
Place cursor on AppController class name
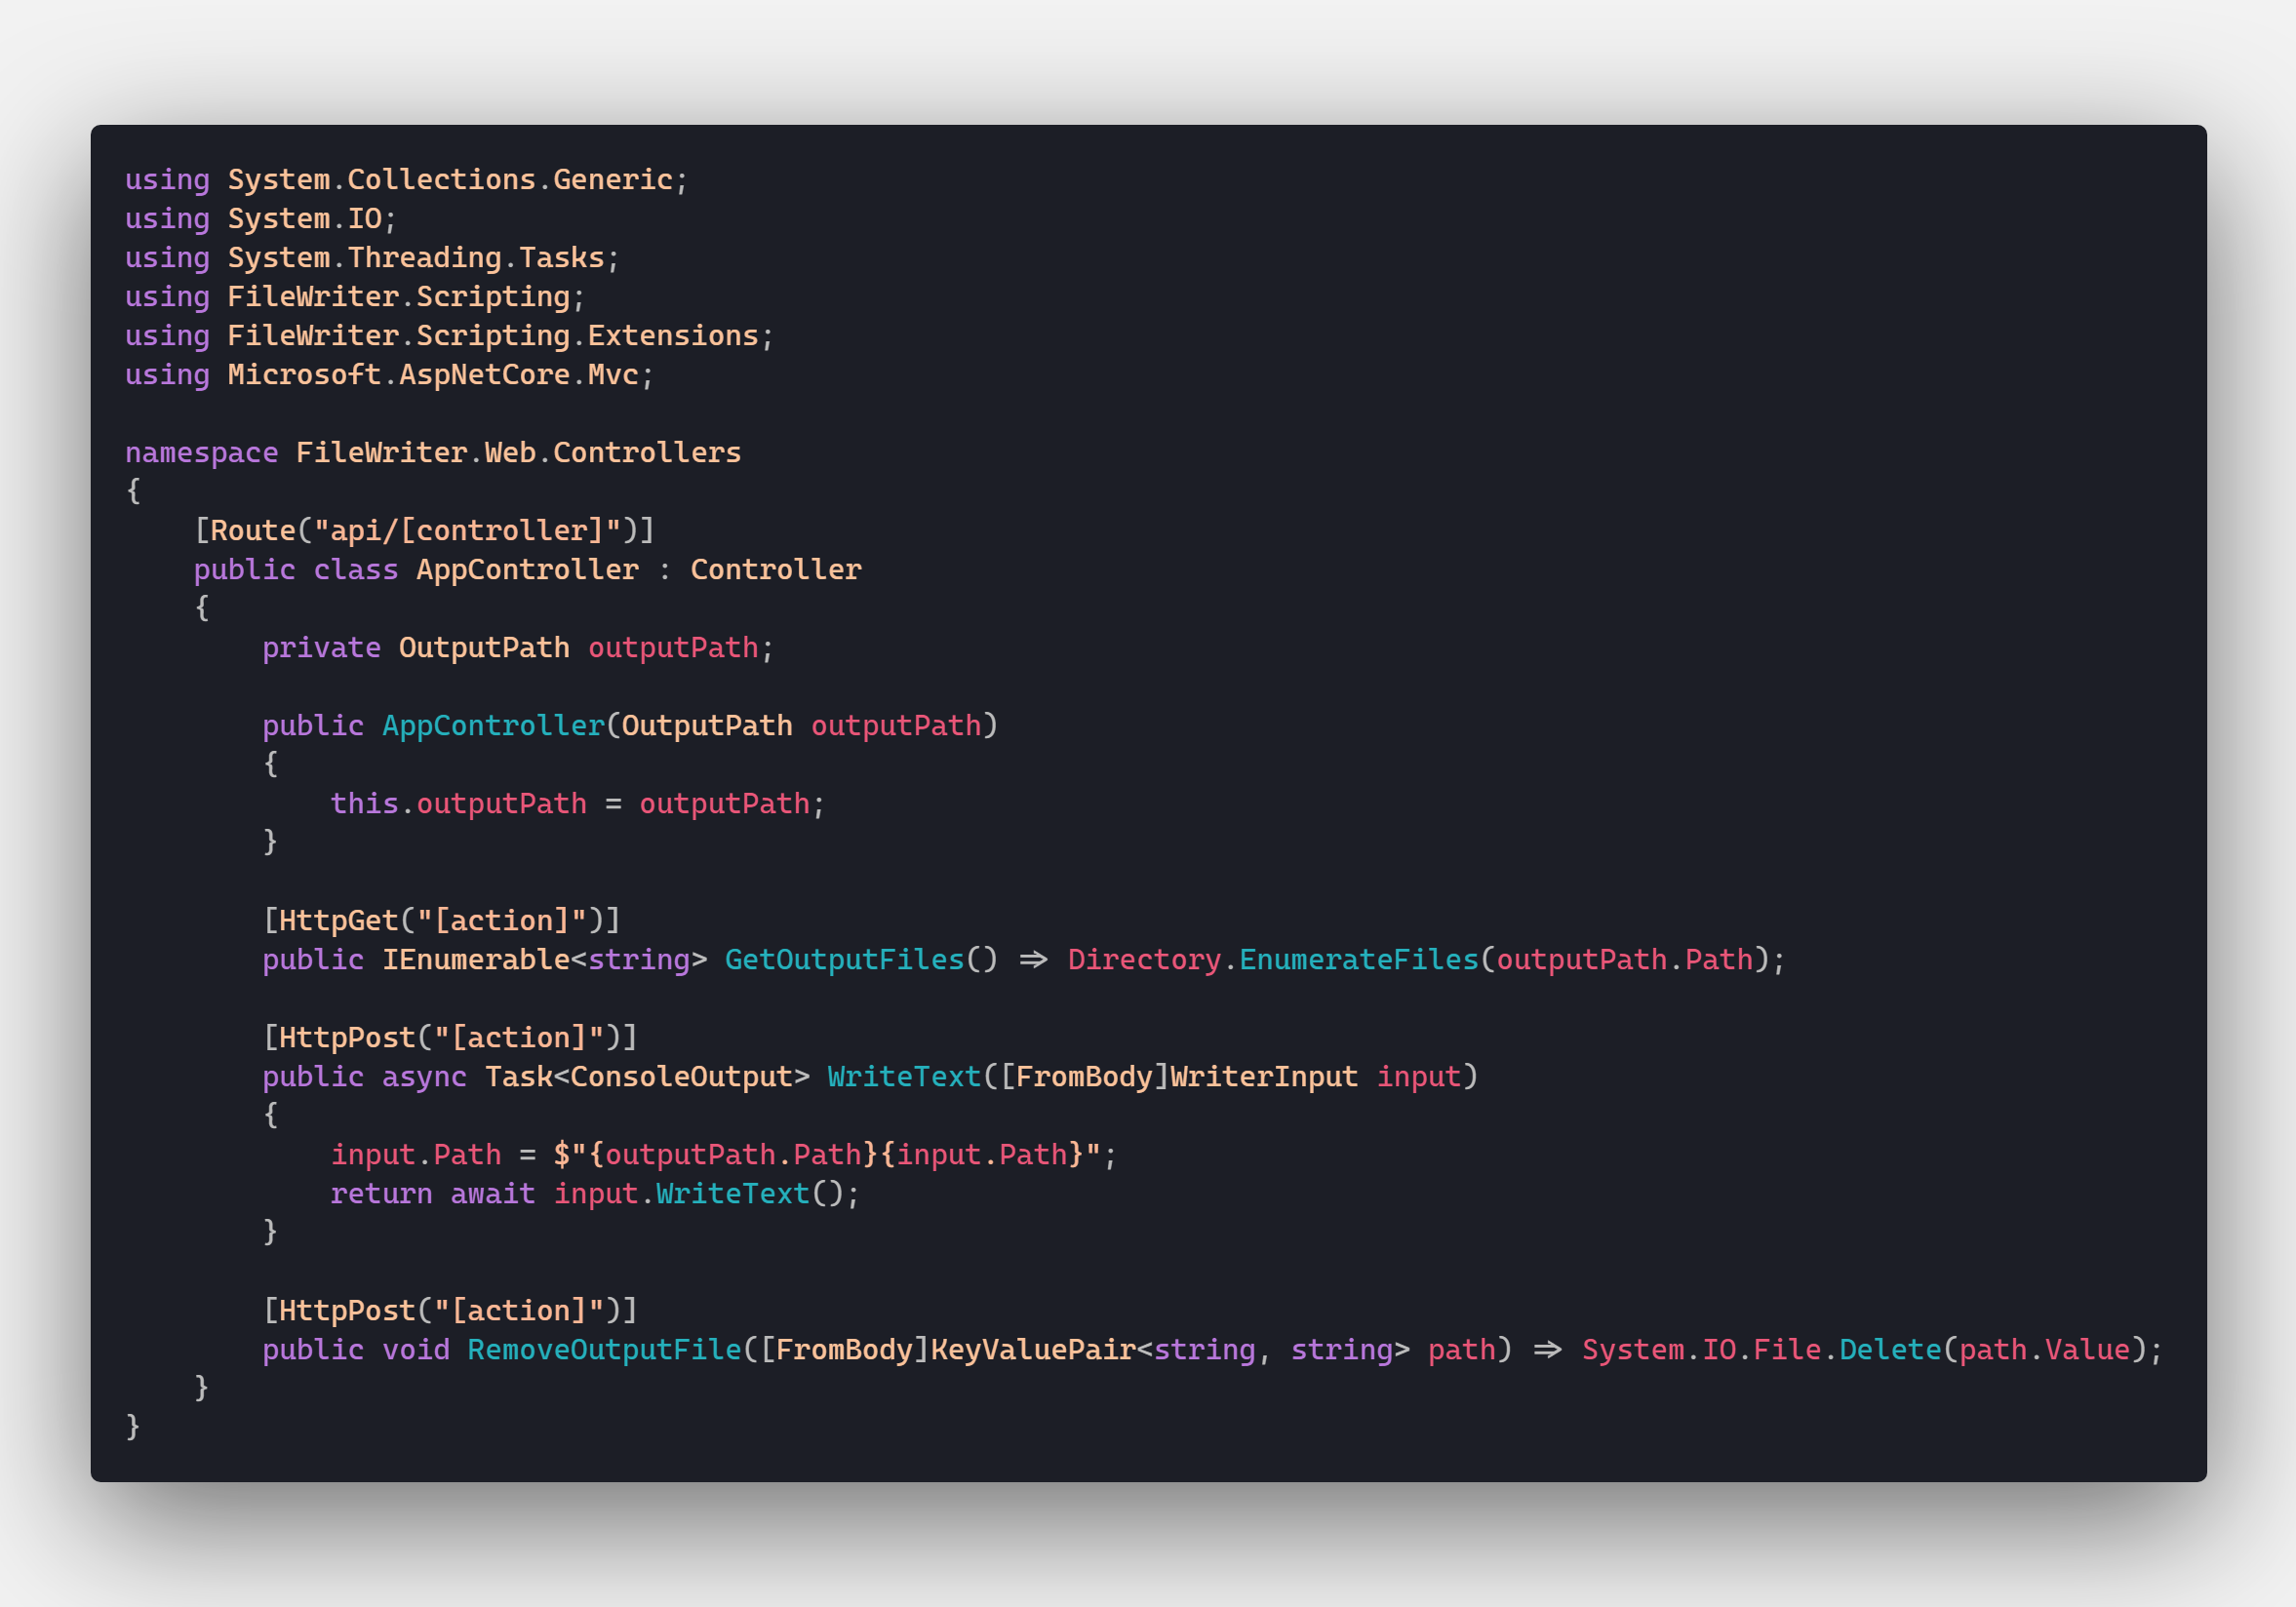[x=527, y=569]
